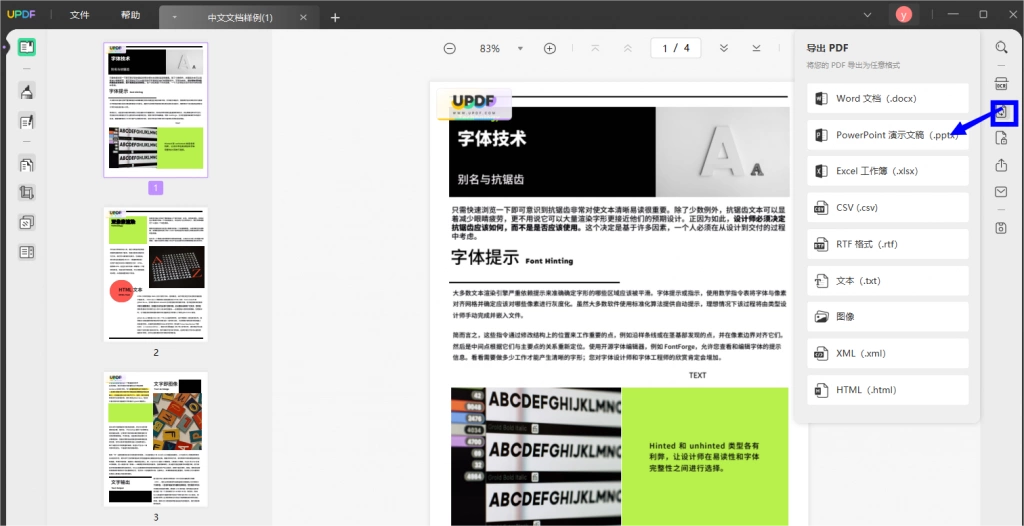Open the OCR recognition tool
Viewport: 1024px width, 526px height.
pyautogui.click(x=1001, y=83)
